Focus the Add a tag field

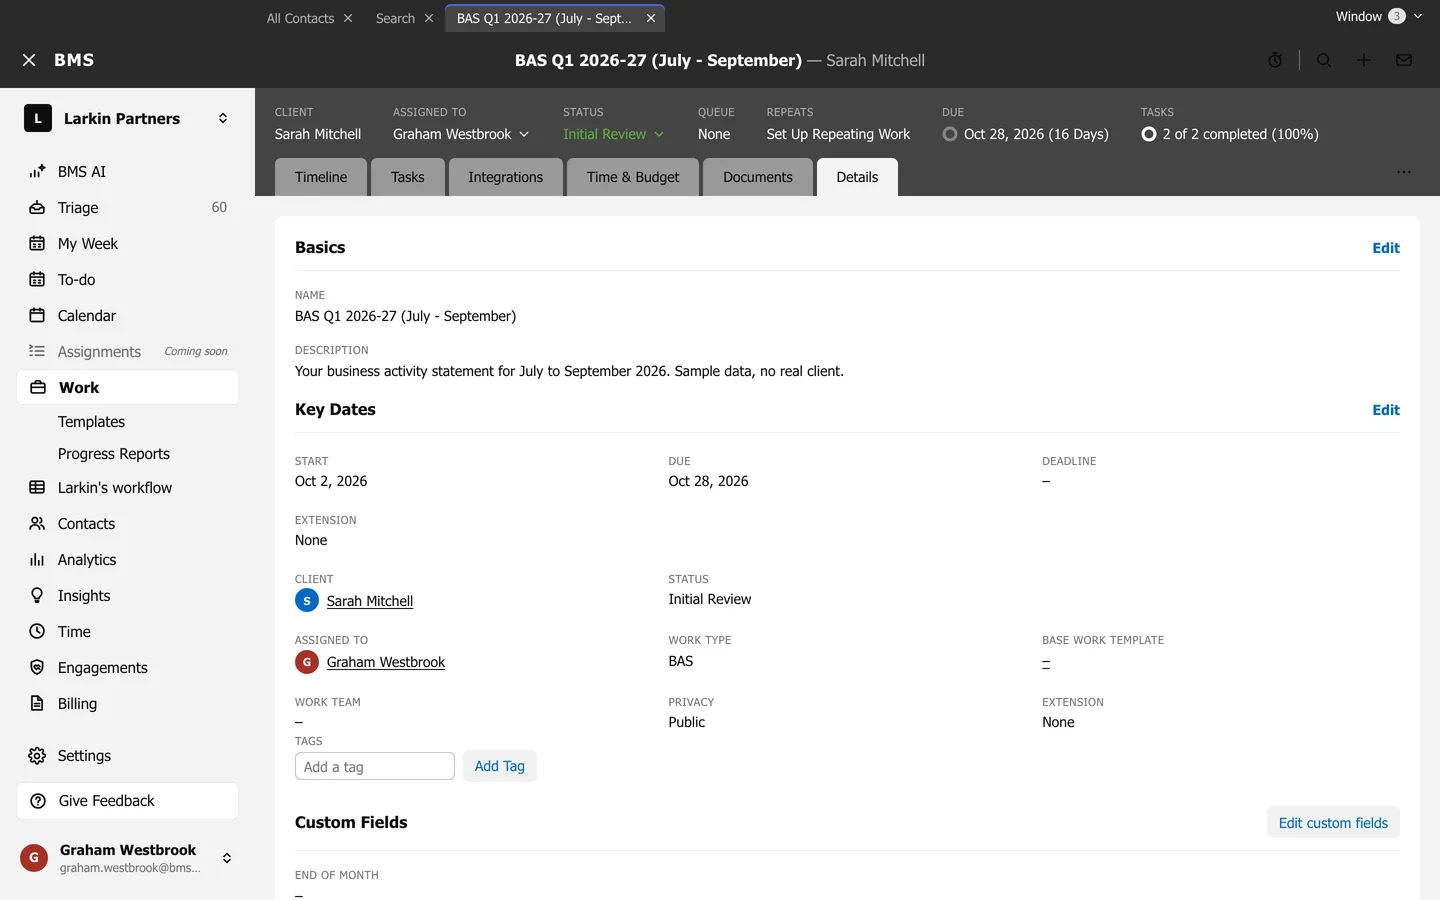click(375, 766)
